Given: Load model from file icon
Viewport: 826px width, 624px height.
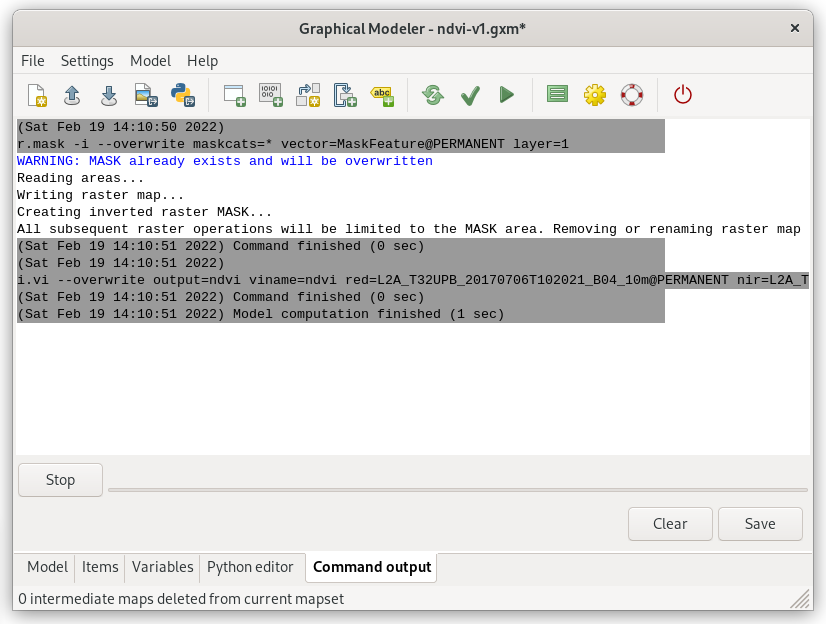Looking at the screenshot, I should click(x=72, y=95).
